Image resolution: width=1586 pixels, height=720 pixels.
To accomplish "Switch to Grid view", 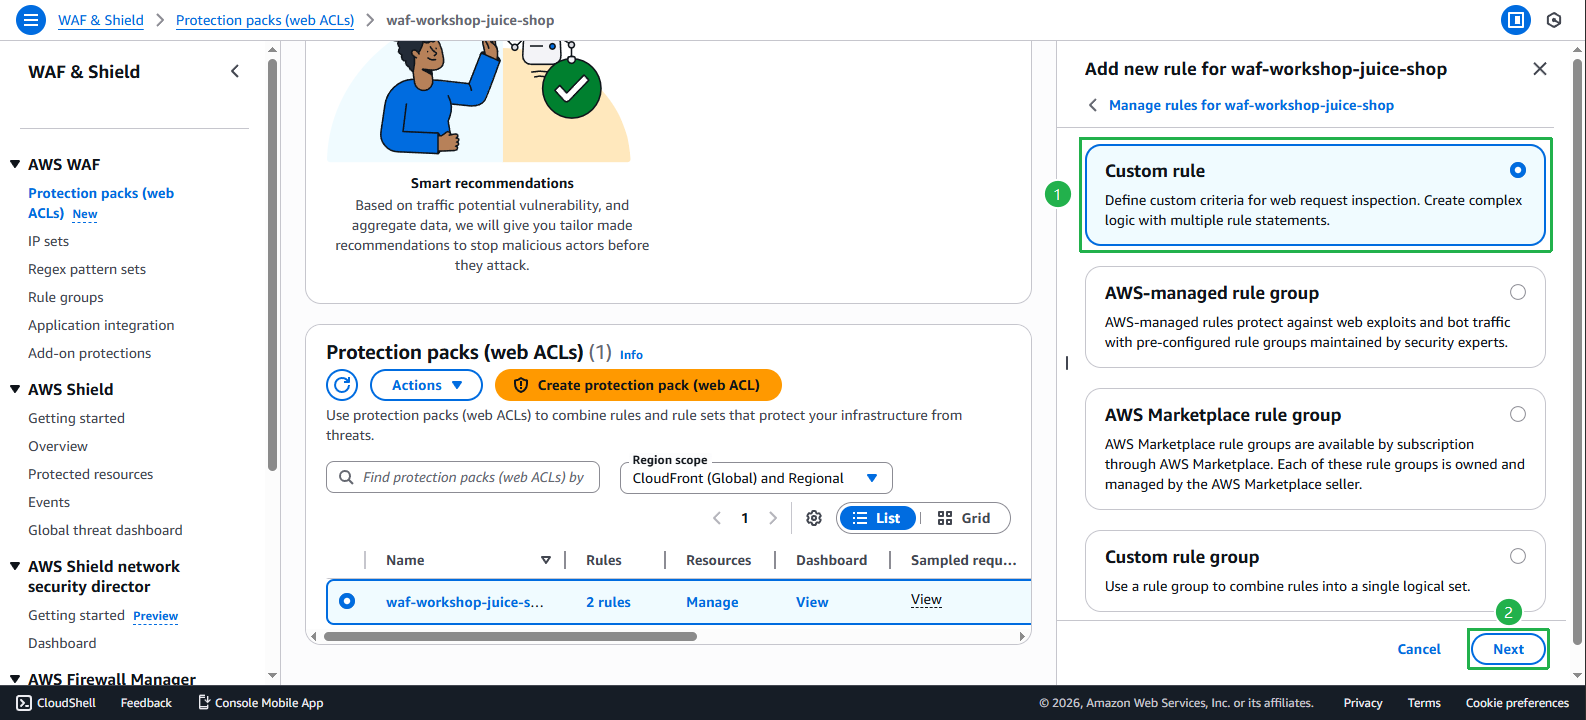I will point(964,518).
